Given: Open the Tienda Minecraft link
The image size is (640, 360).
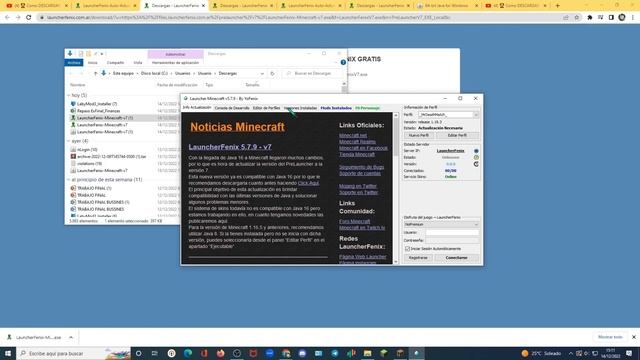Looking at the screenshot, I should [357, 154].
